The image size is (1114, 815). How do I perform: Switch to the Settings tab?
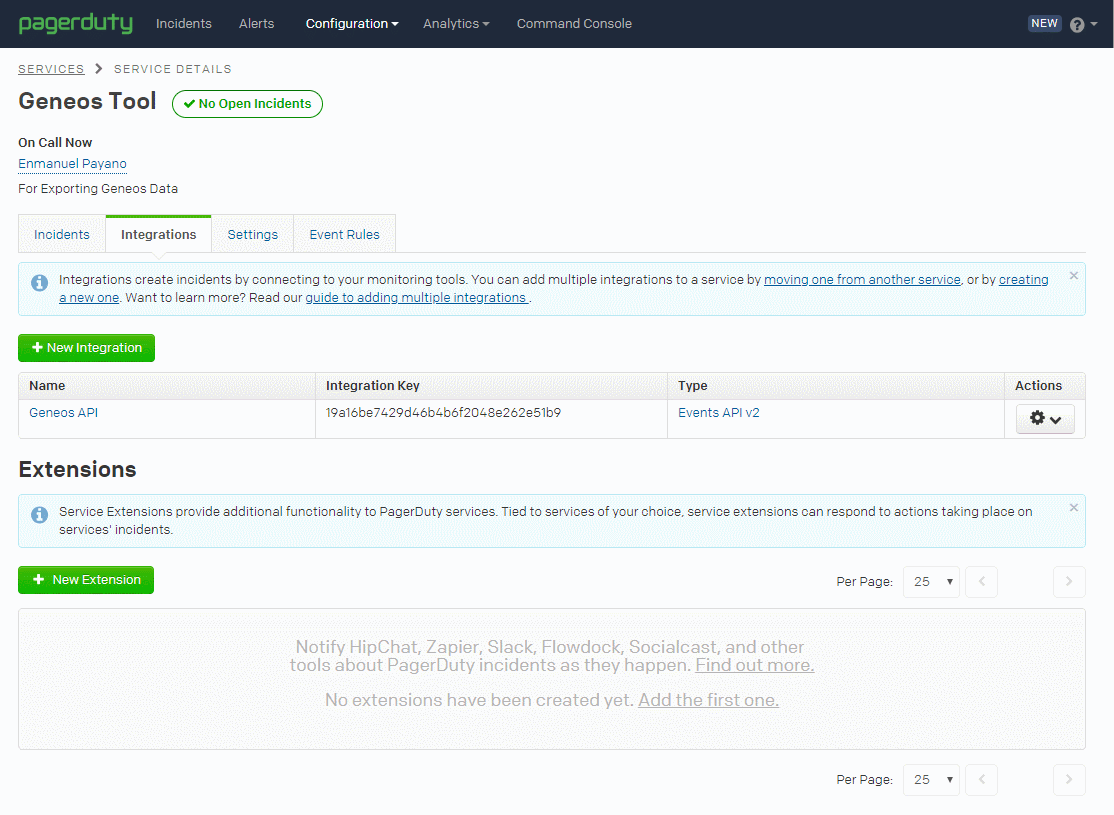[x=252, y=234]
